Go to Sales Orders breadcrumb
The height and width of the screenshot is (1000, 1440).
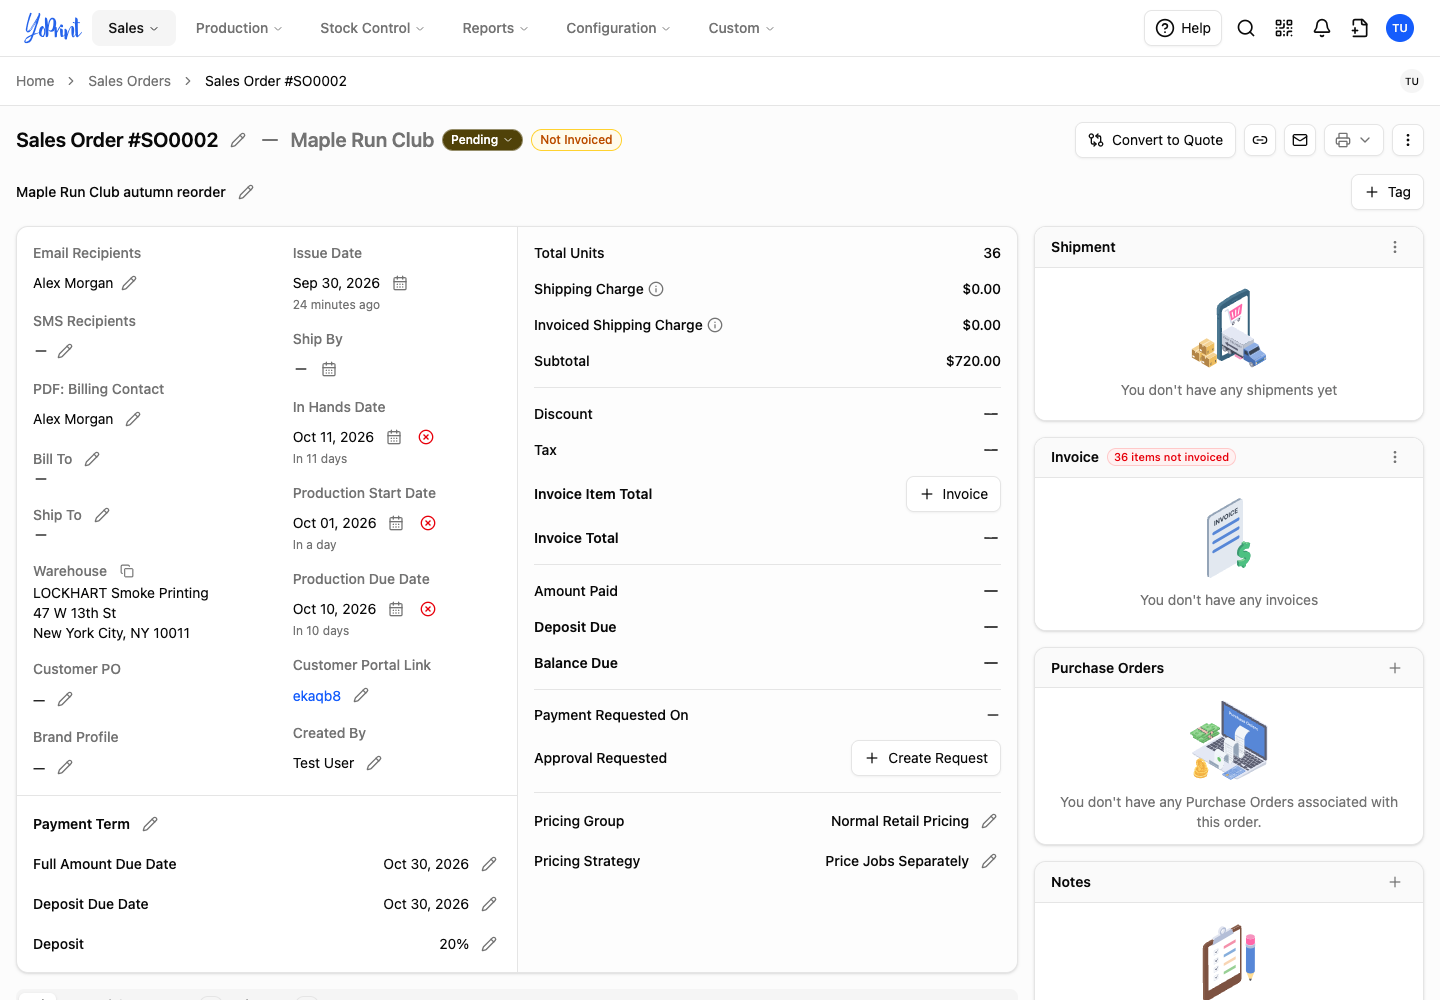tap(129, 81)
